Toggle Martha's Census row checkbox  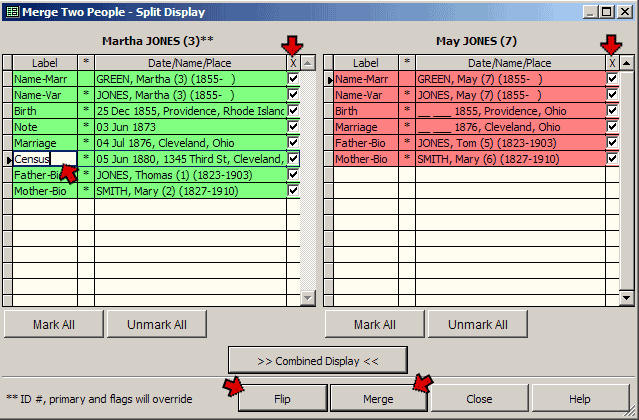[x=293, y=158]
